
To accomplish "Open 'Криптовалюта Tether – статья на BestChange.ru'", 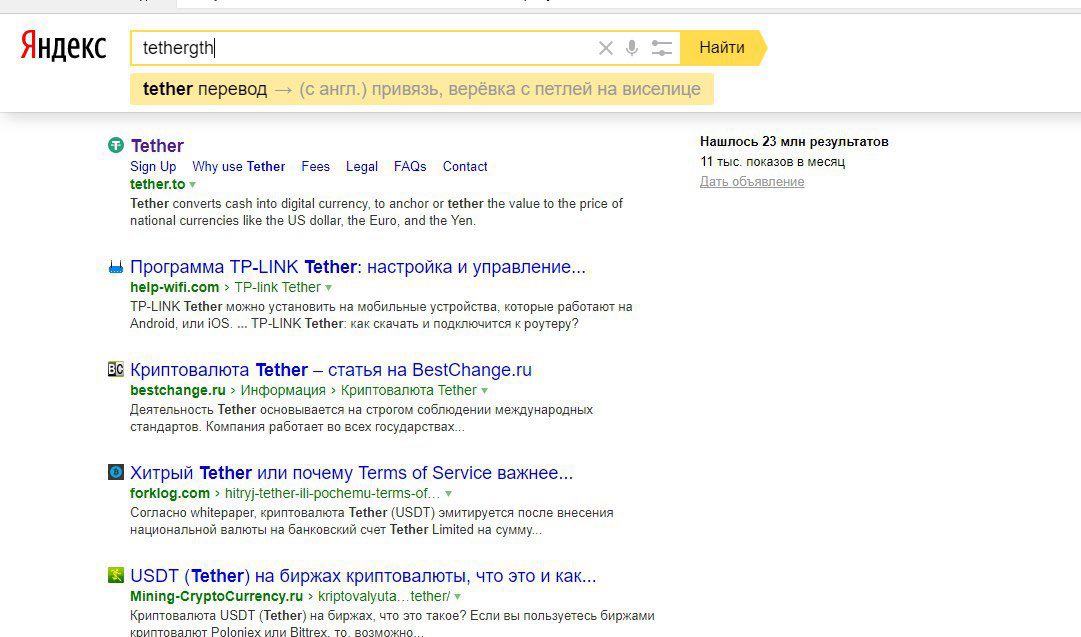I will 331,370.
